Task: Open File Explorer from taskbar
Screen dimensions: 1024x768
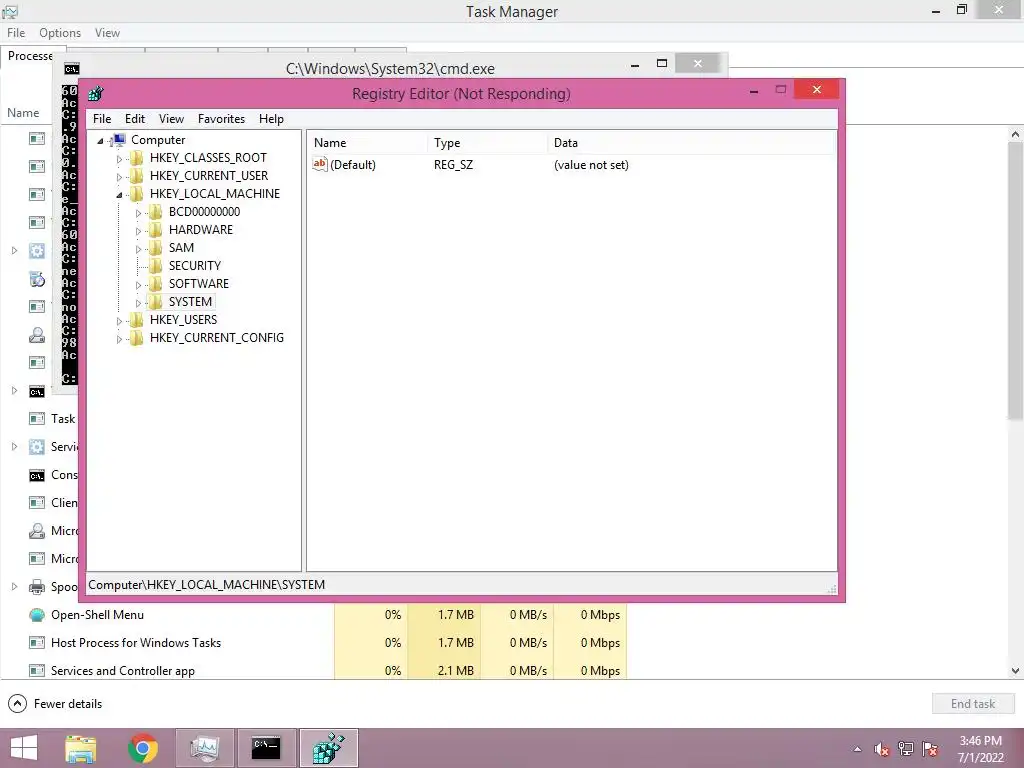Action: 81,748
